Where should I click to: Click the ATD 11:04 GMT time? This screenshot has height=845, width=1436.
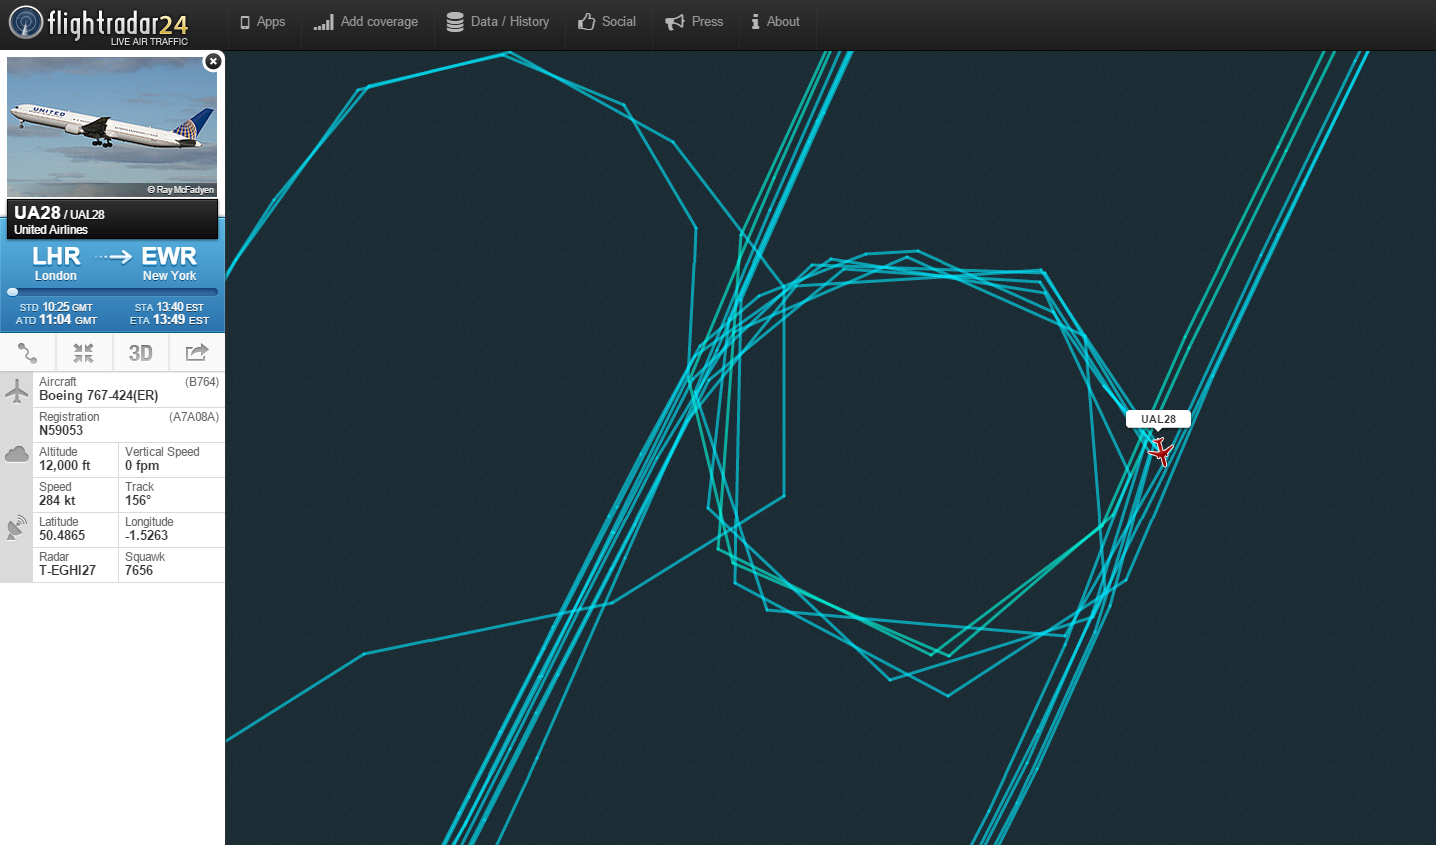[x=56, y=320]
